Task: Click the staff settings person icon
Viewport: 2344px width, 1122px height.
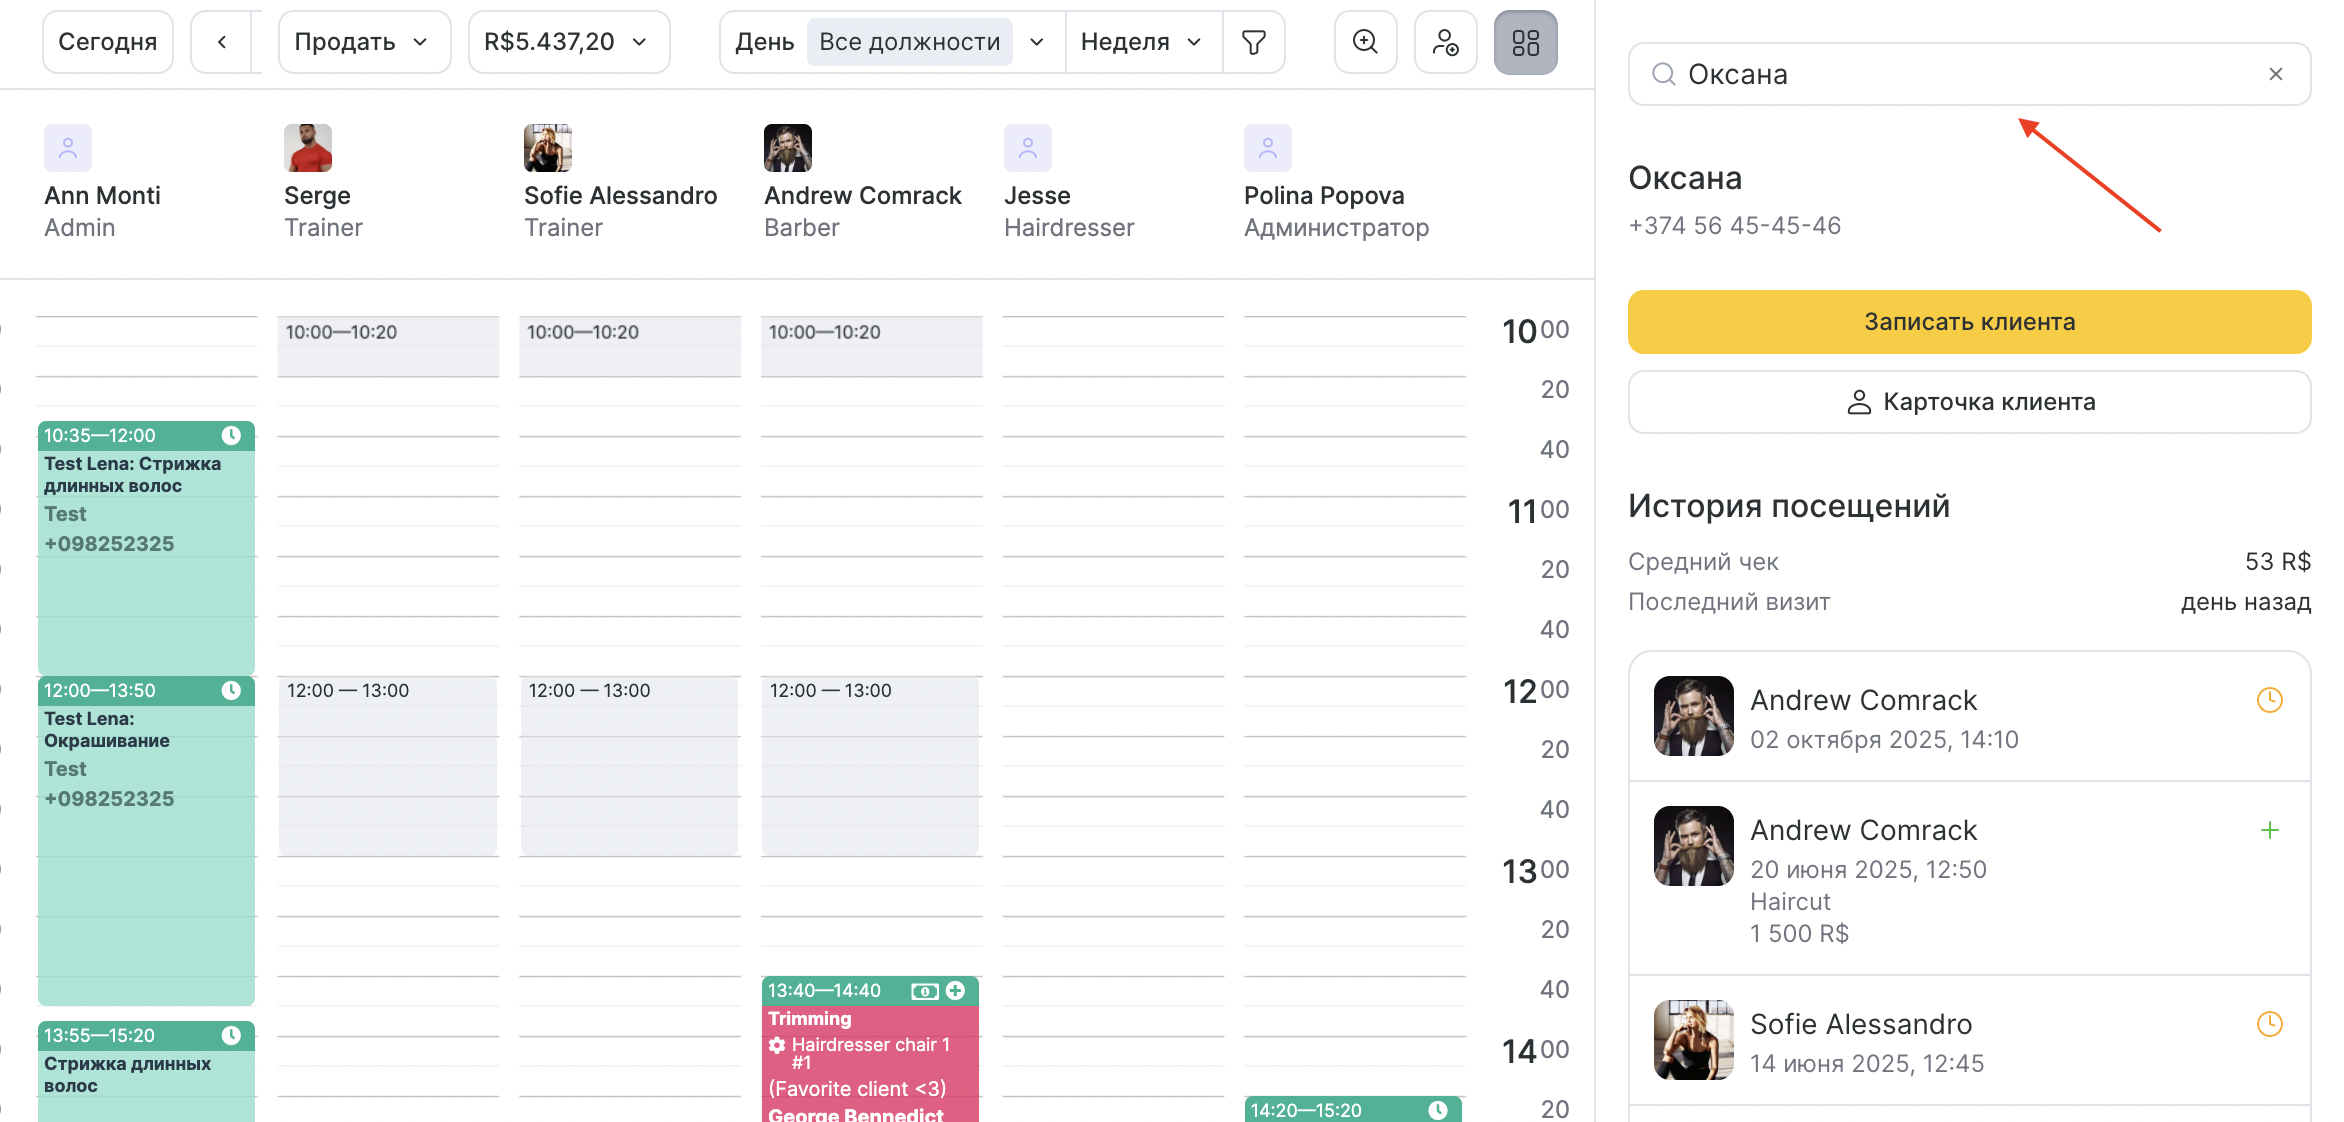Action: point(1445,42)
